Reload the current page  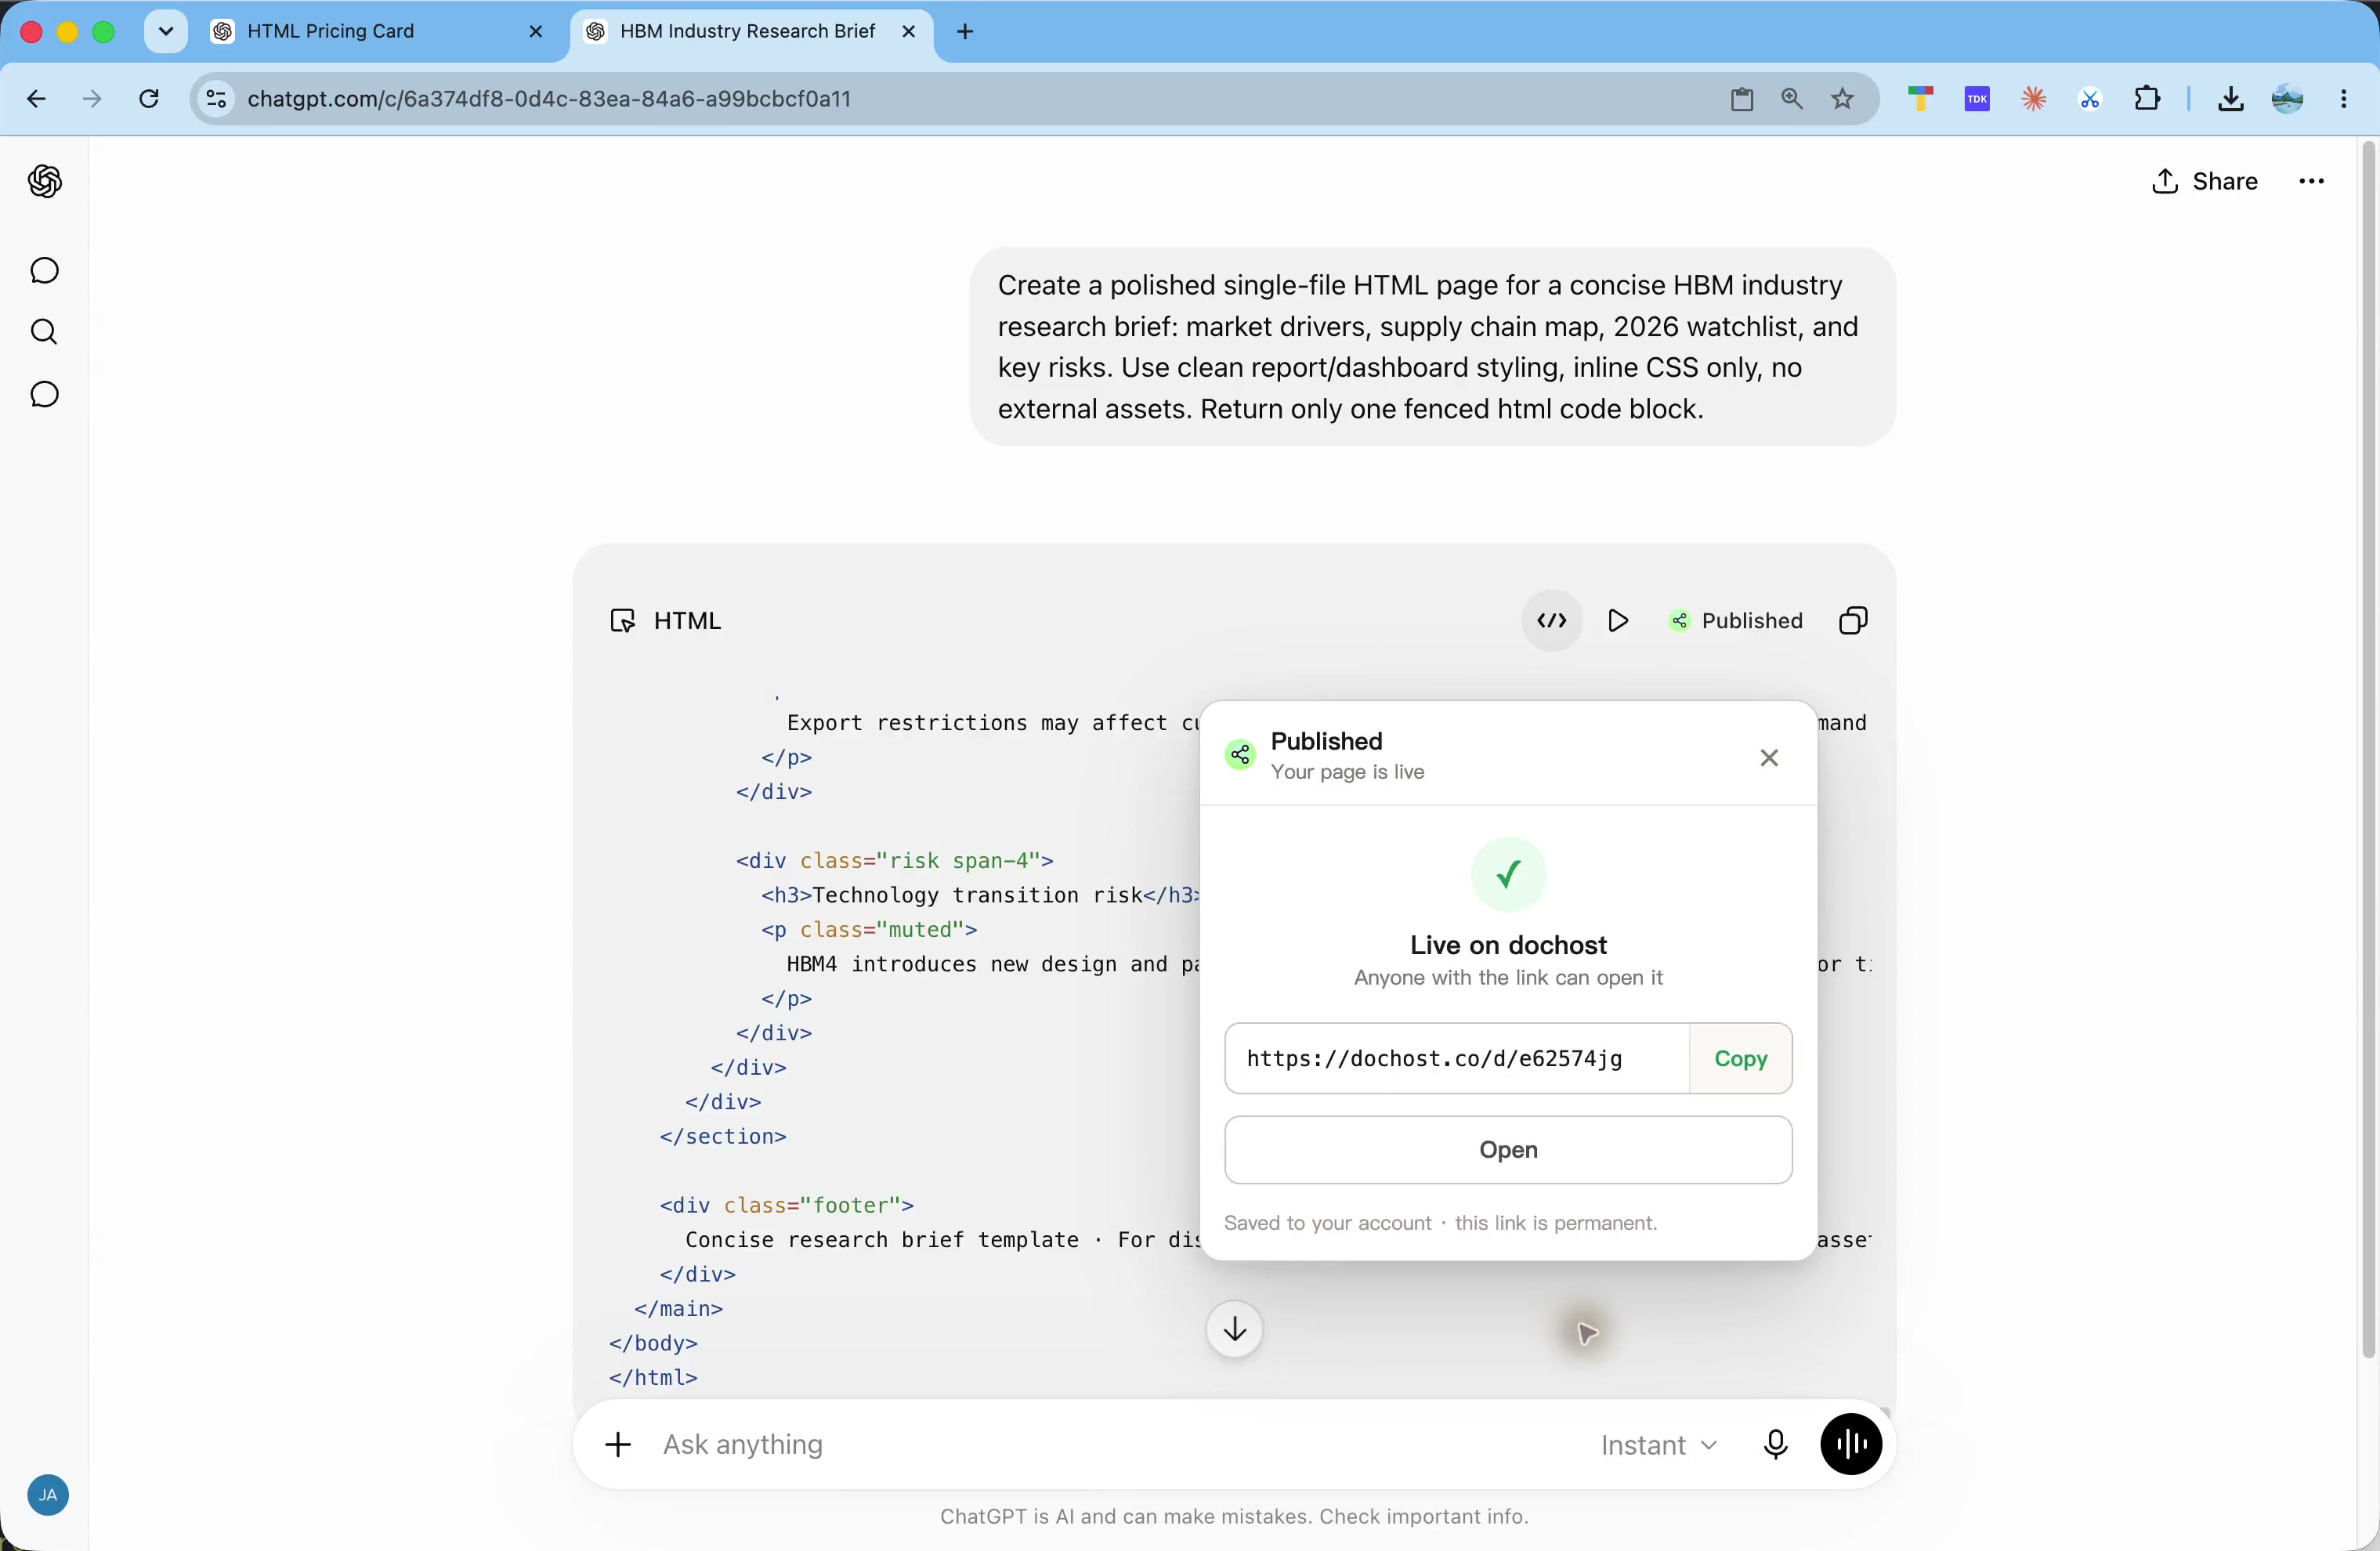(148, 99)
